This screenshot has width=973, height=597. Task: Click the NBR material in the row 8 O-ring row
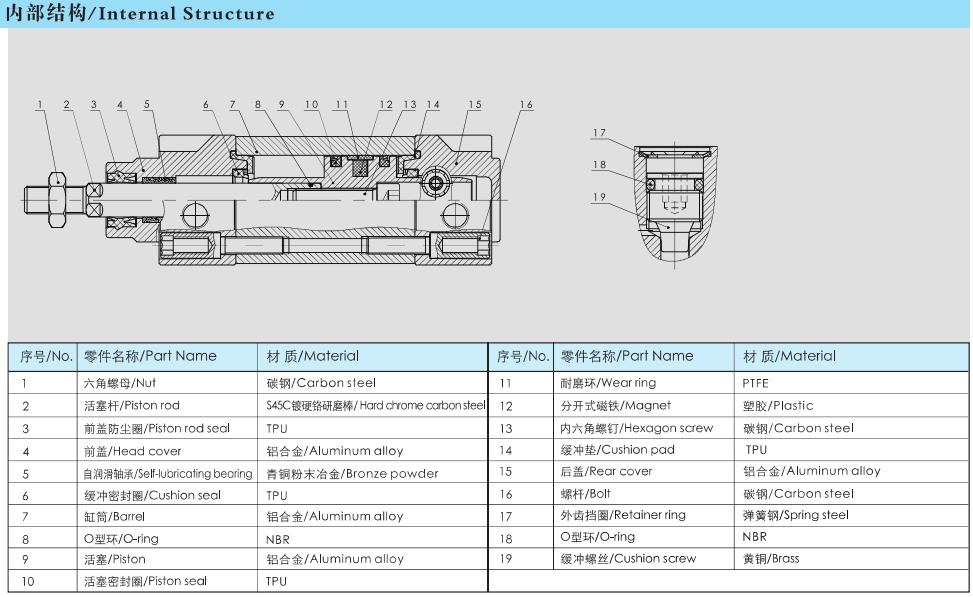click(277, 539)
